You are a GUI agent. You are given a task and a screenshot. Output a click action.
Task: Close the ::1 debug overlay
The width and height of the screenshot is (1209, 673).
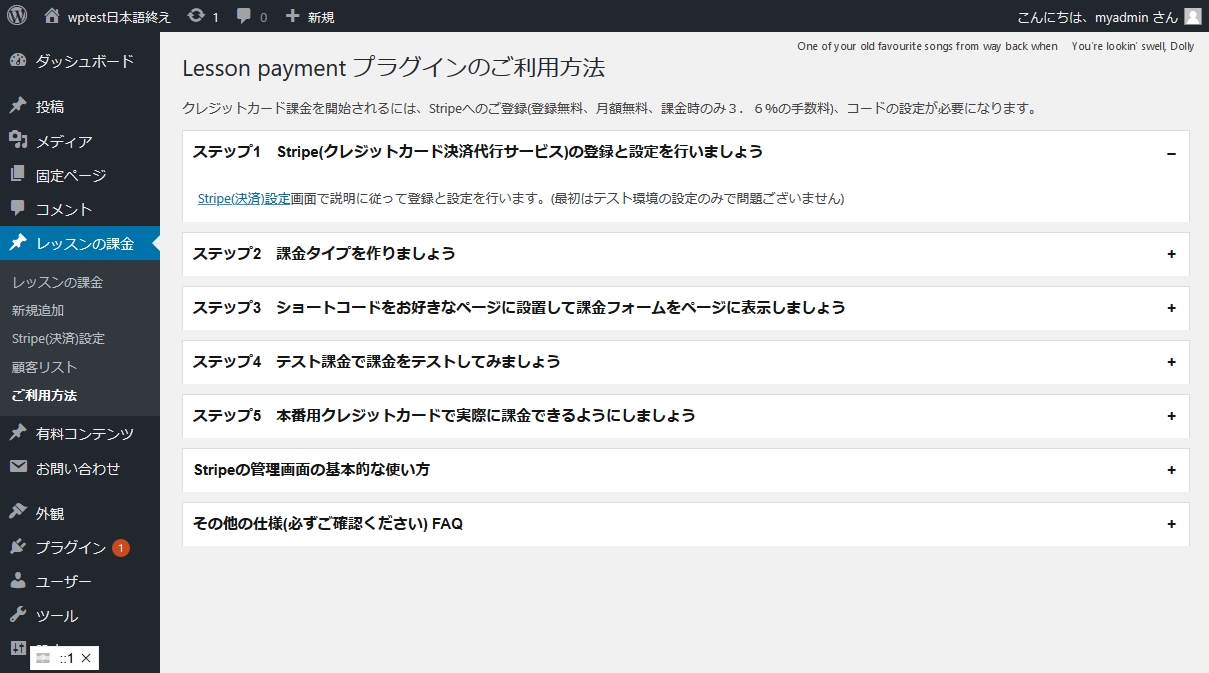tap(86, 658)
